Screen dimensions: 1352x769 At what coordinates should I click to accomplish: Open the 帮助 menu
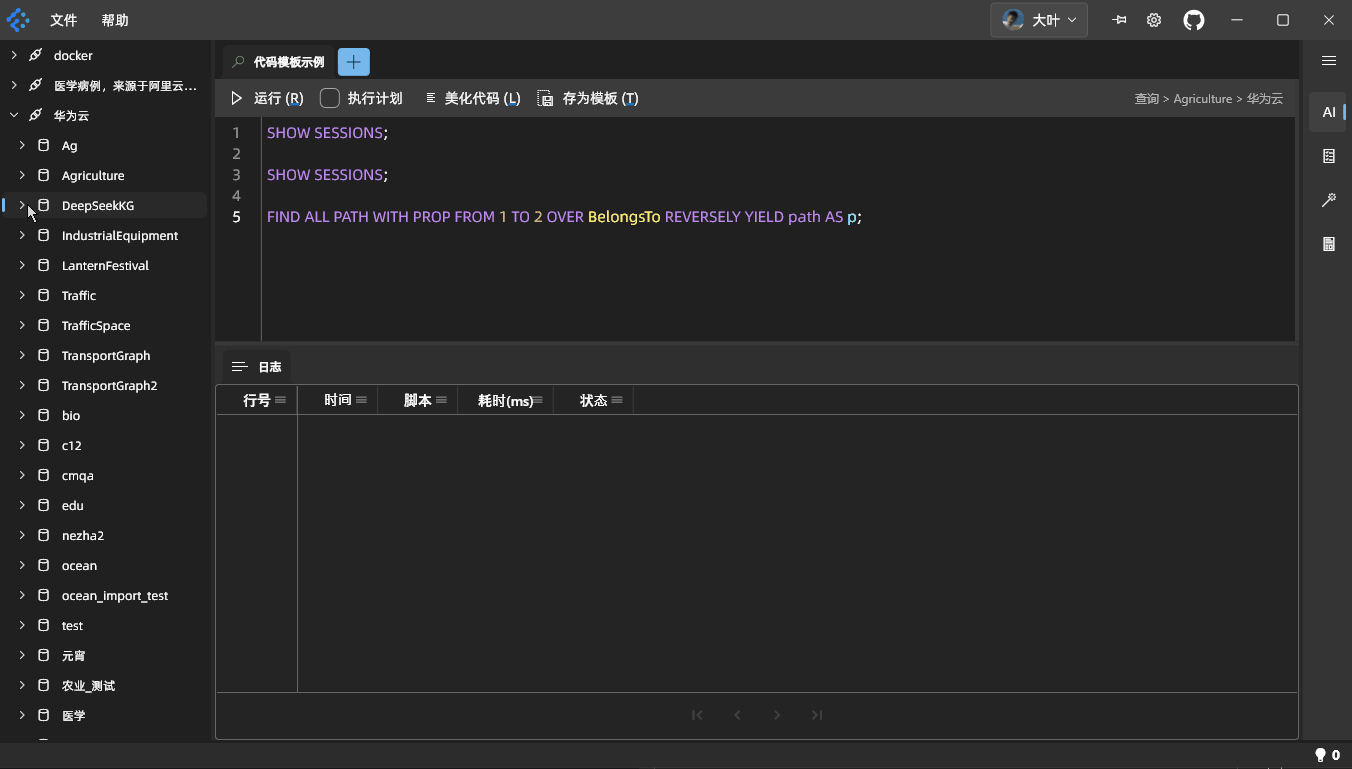115,20
